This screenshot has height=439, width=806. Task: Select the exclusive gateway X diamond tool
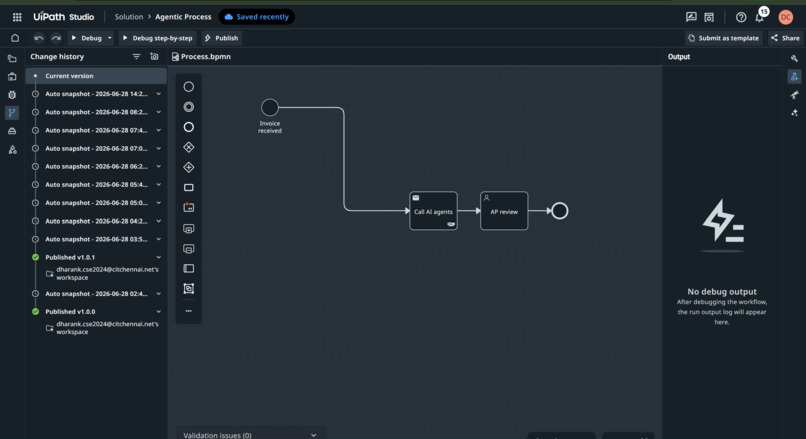point(189,147)
